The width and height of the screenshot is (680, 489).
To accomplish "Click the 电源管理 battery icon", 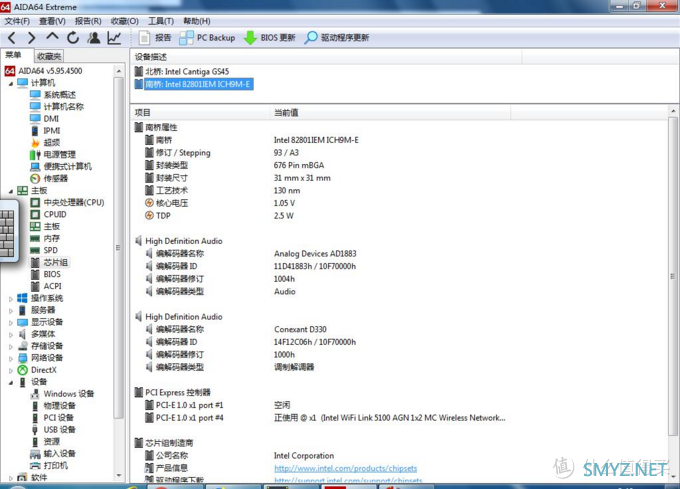I will (35, 154).
